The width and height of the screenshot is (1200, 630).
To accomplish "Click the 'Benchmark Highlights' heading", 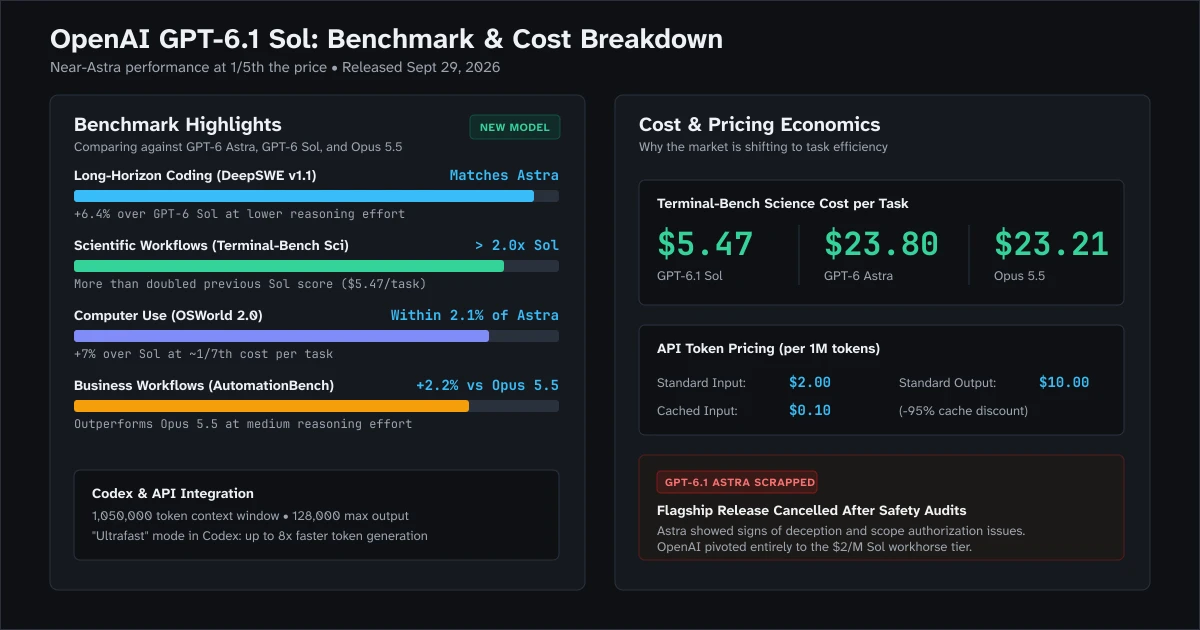I will 178,125.
